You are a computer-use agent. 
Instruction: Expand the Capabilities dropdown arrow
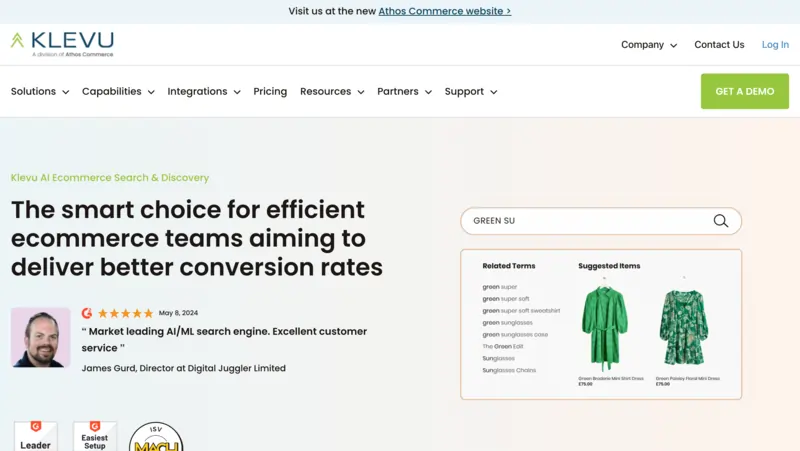151,92
